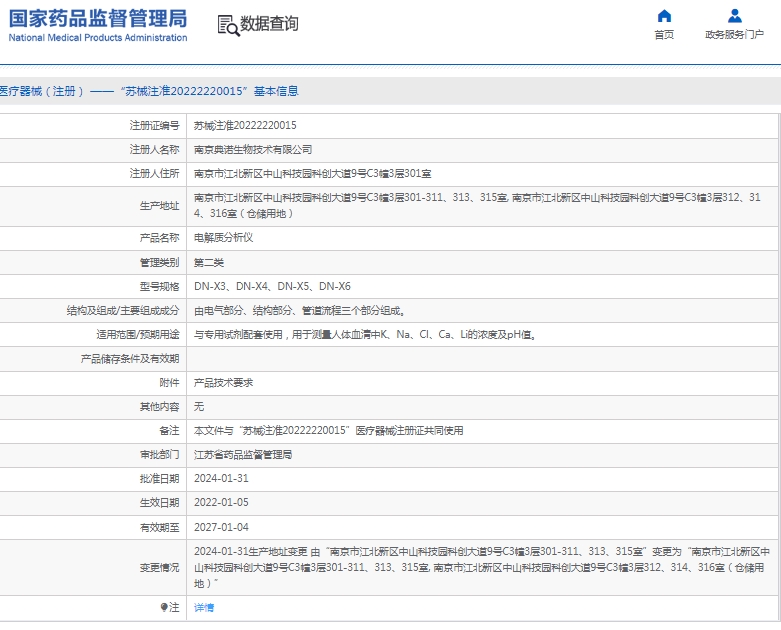781x630 pixels.
Task: Click product name 电解质分析仪
Action: click(224, 238)
